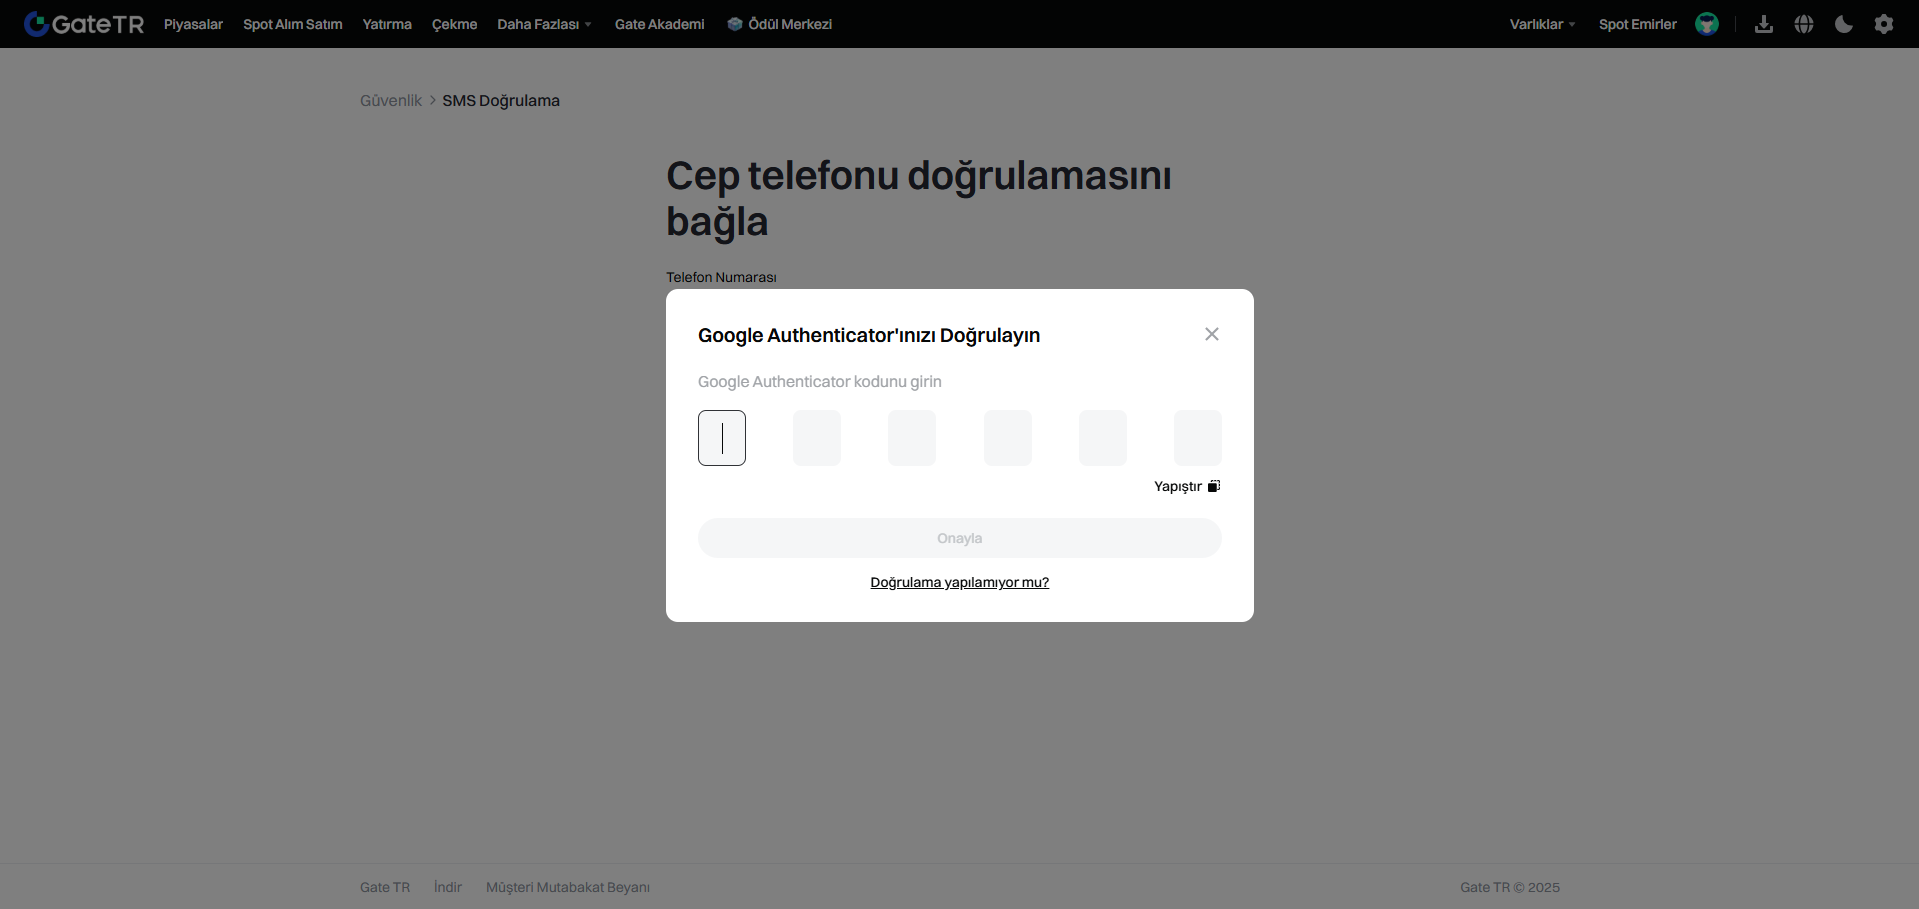Click the download app icon

click(1764, 24)
